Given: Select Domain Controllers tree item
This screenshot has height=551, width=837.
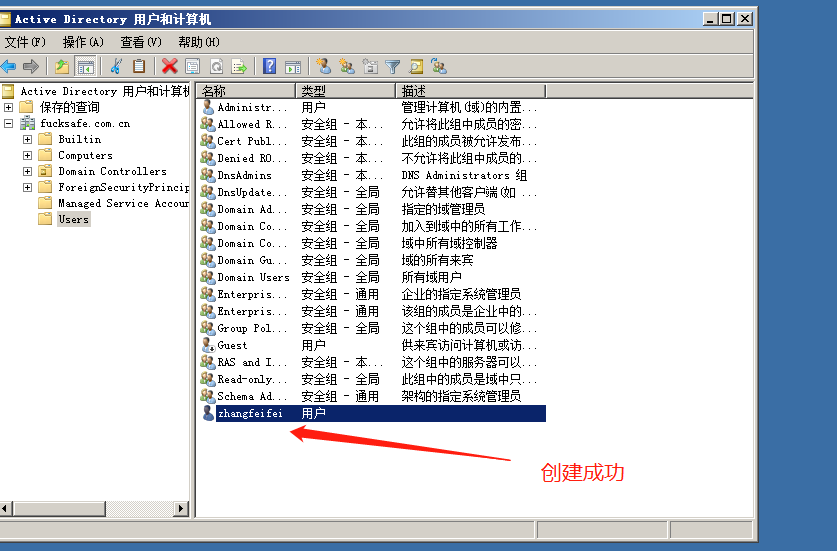Looking at the screenshot, I should coord(113,171).
